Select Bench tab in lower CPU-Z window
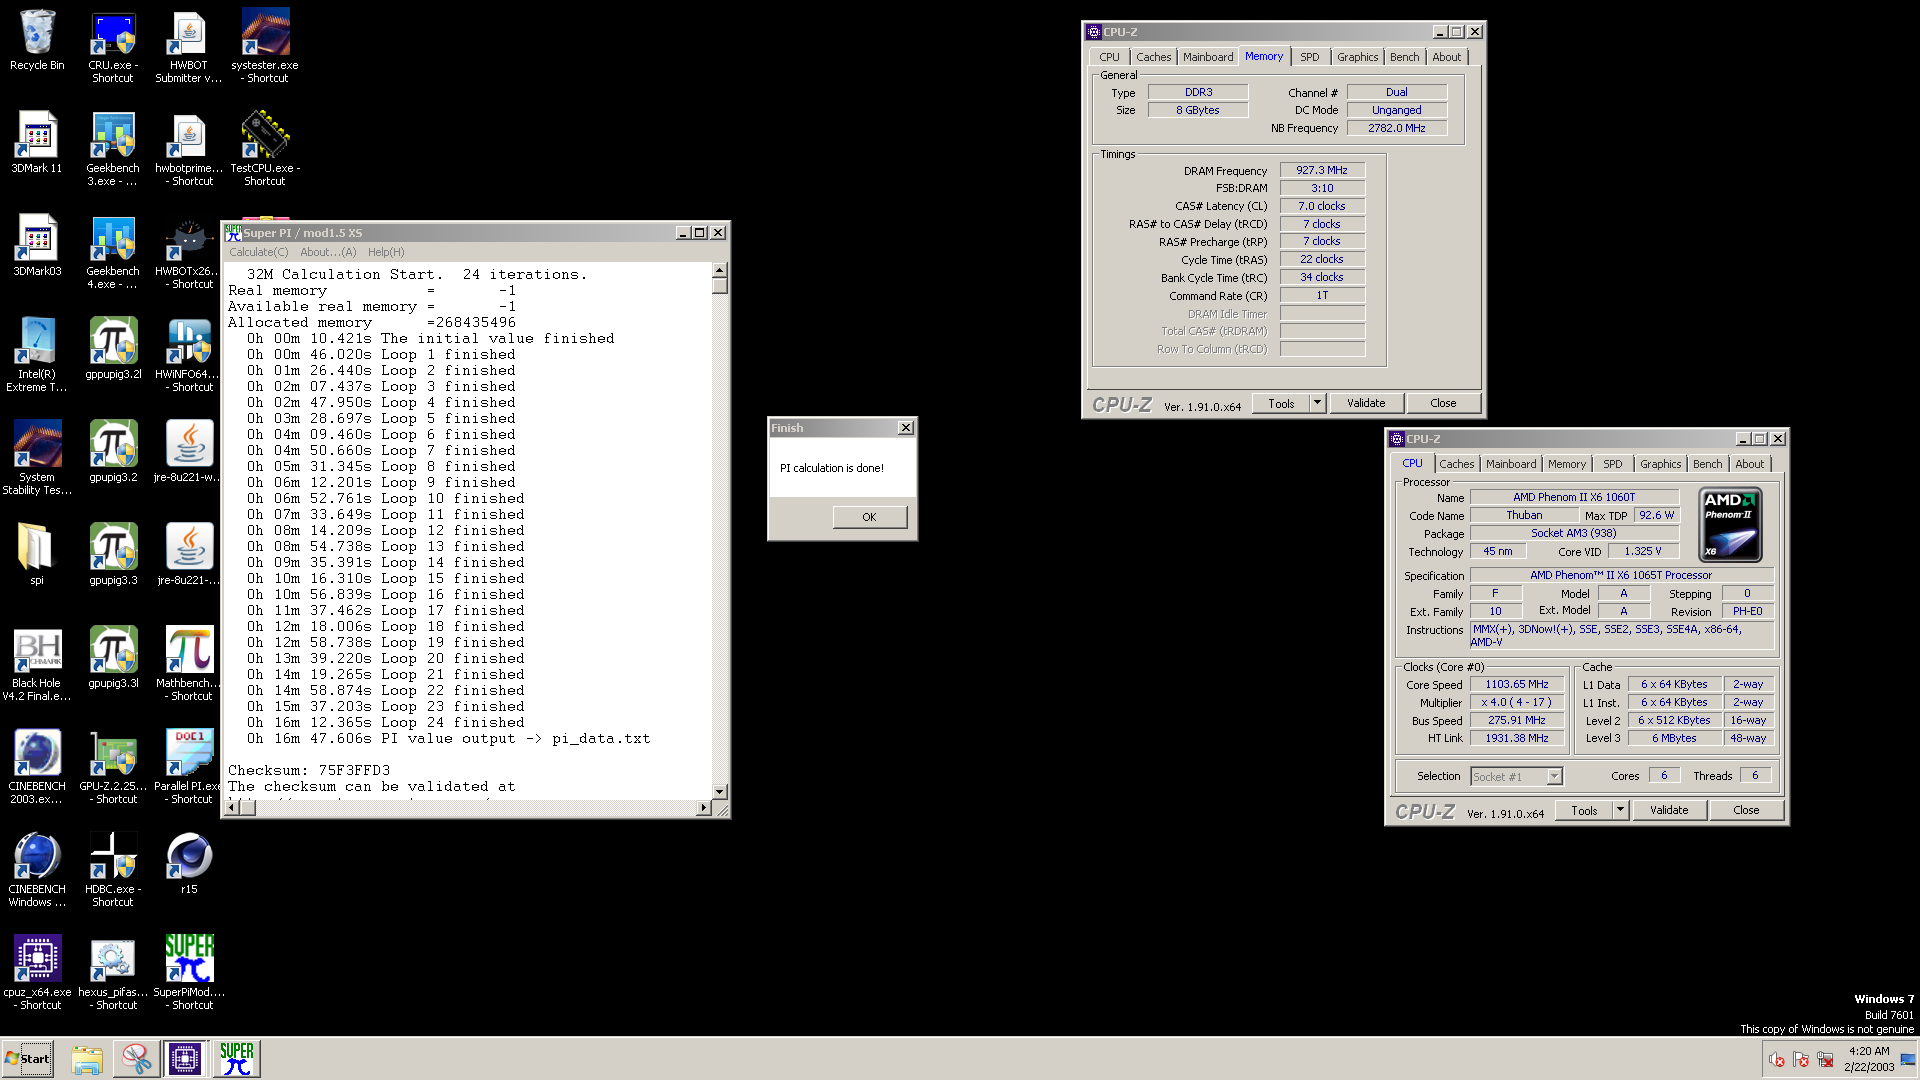 1707,464
